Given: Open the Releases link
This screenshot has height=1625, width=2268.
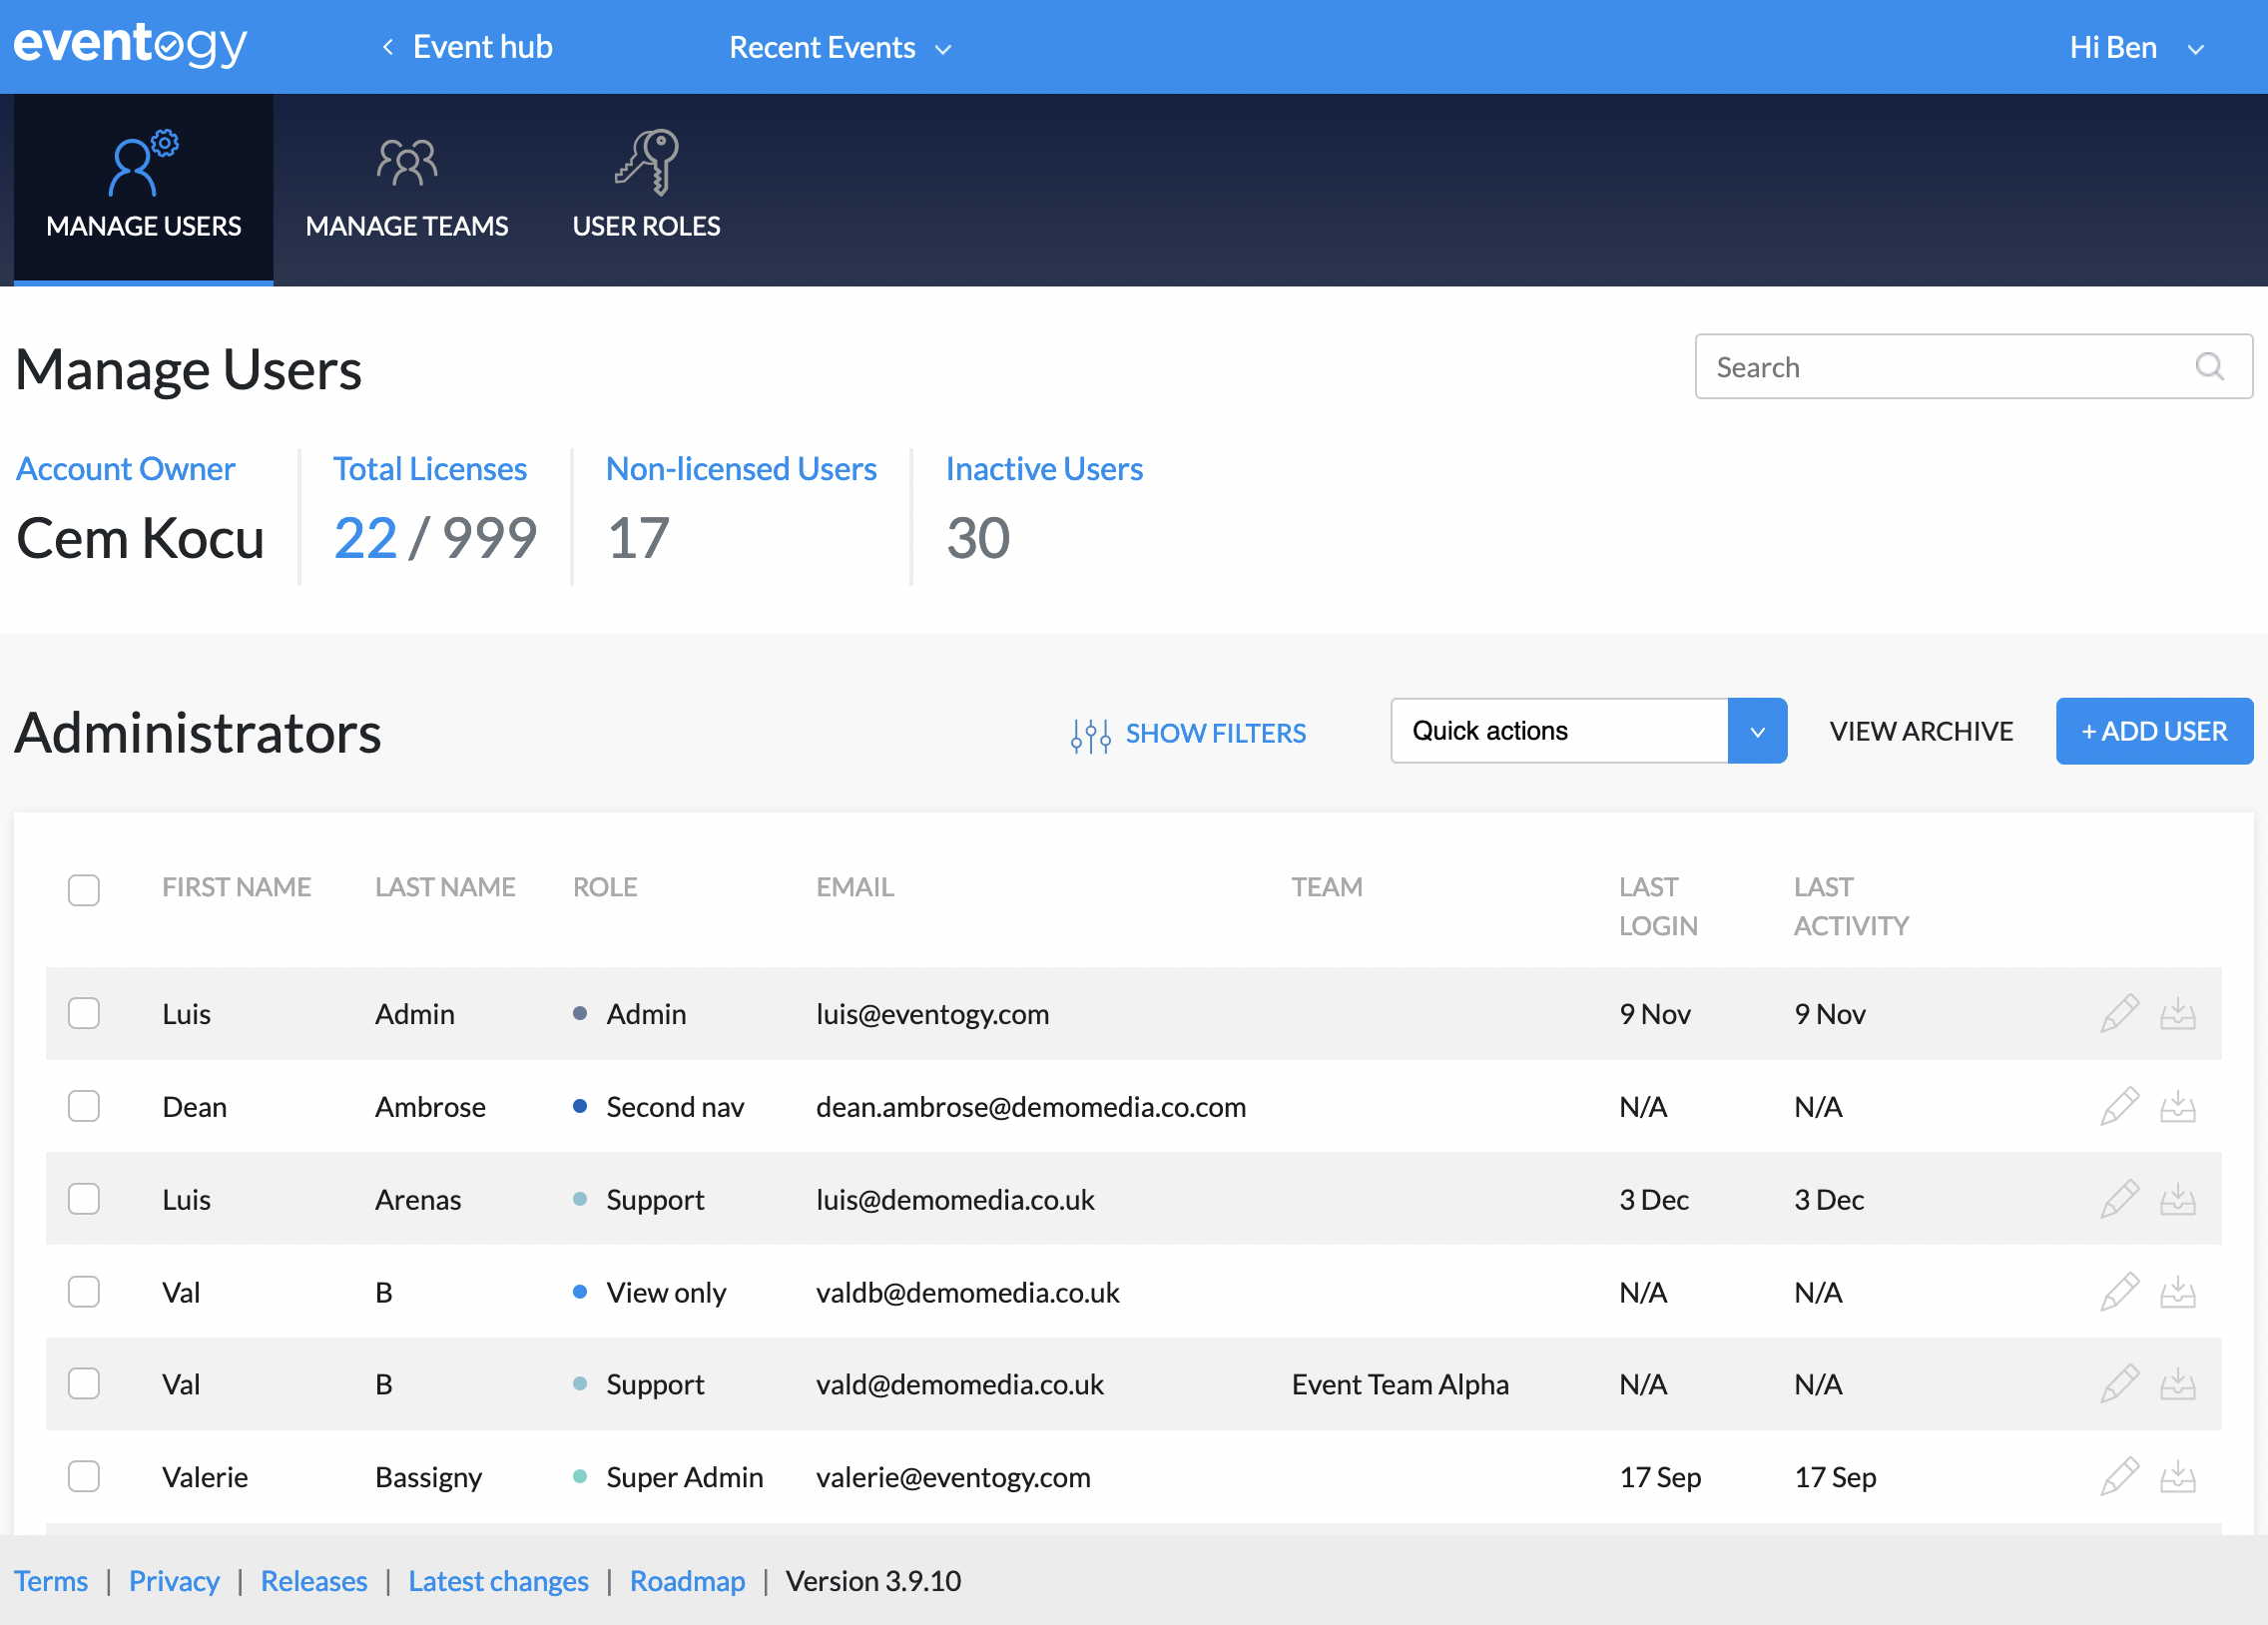Looking at the screenshot, I should [314, 1581].
